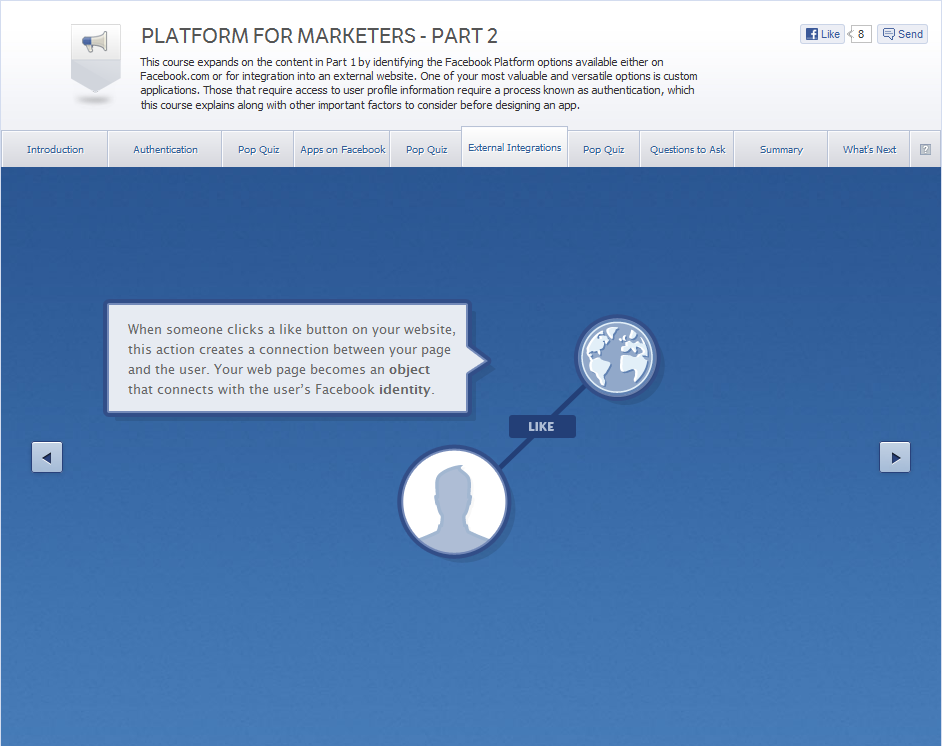Open the Pop Quiz after Authentication
Viewport: 942px width, 746px height.
258,150
